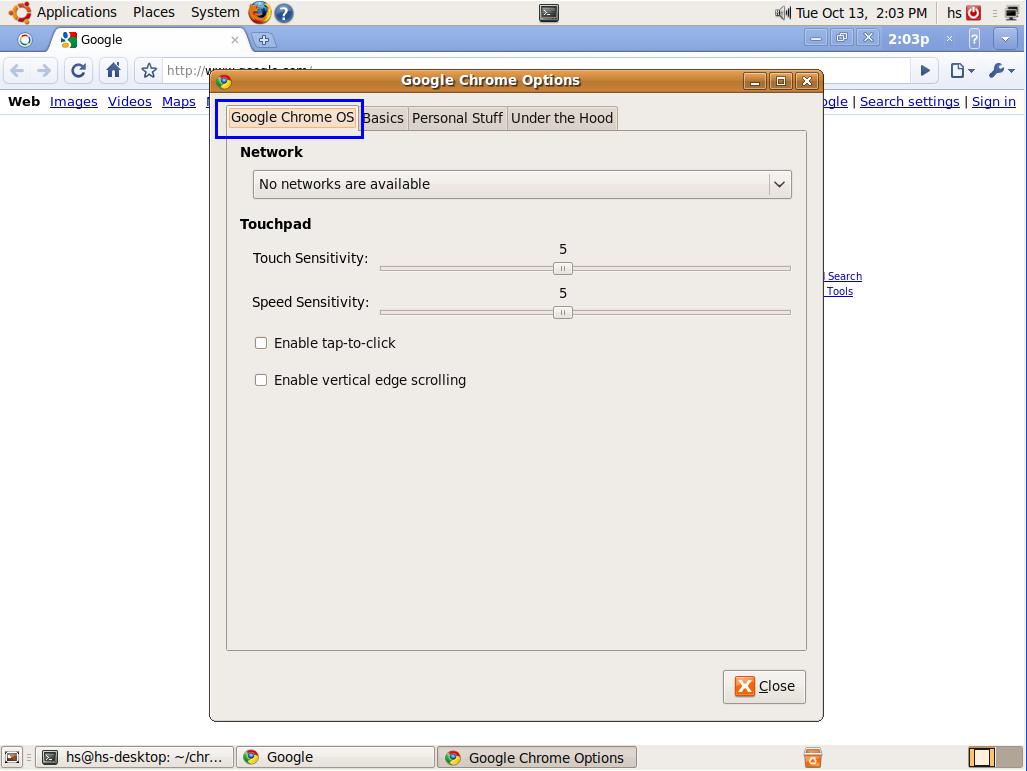
Task: Switch to Google window in taskbar
Action: pos(335,757)
